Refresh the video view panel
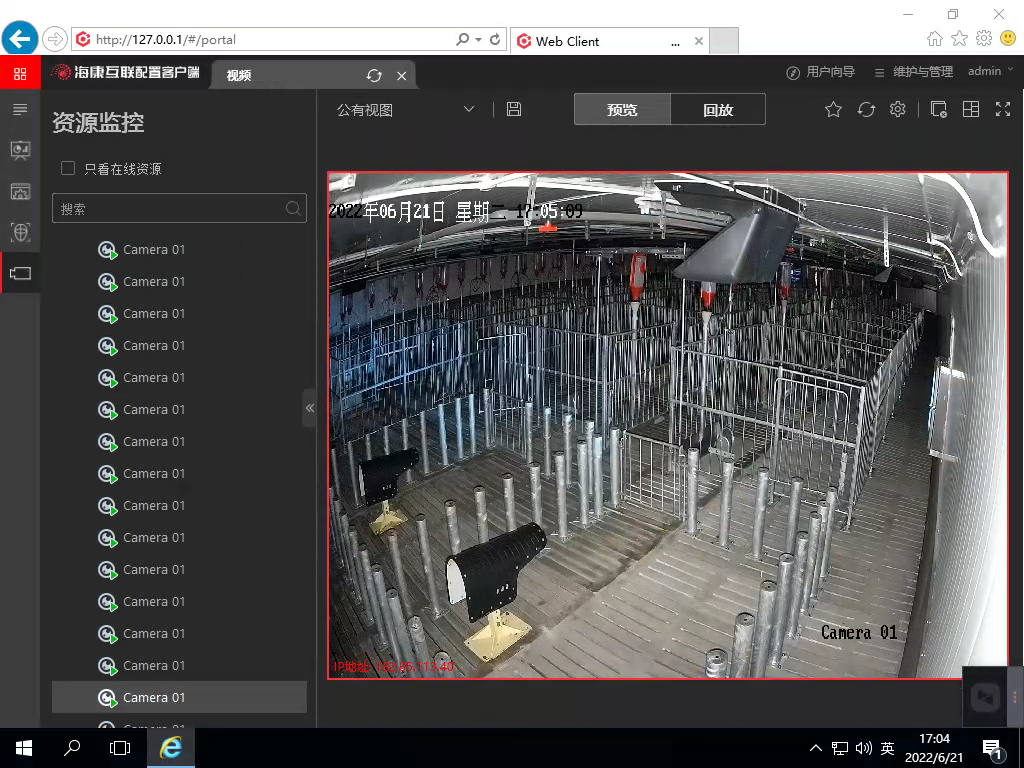Viewport: 1024px width, 768px height. click(x=866, y=110)
